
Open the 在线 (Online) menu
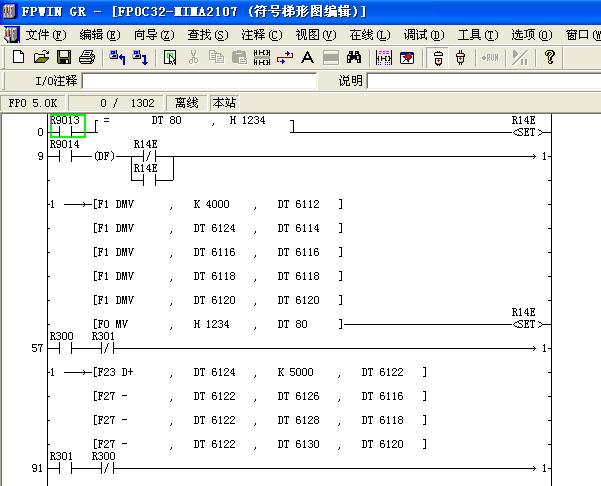[368, 34]
